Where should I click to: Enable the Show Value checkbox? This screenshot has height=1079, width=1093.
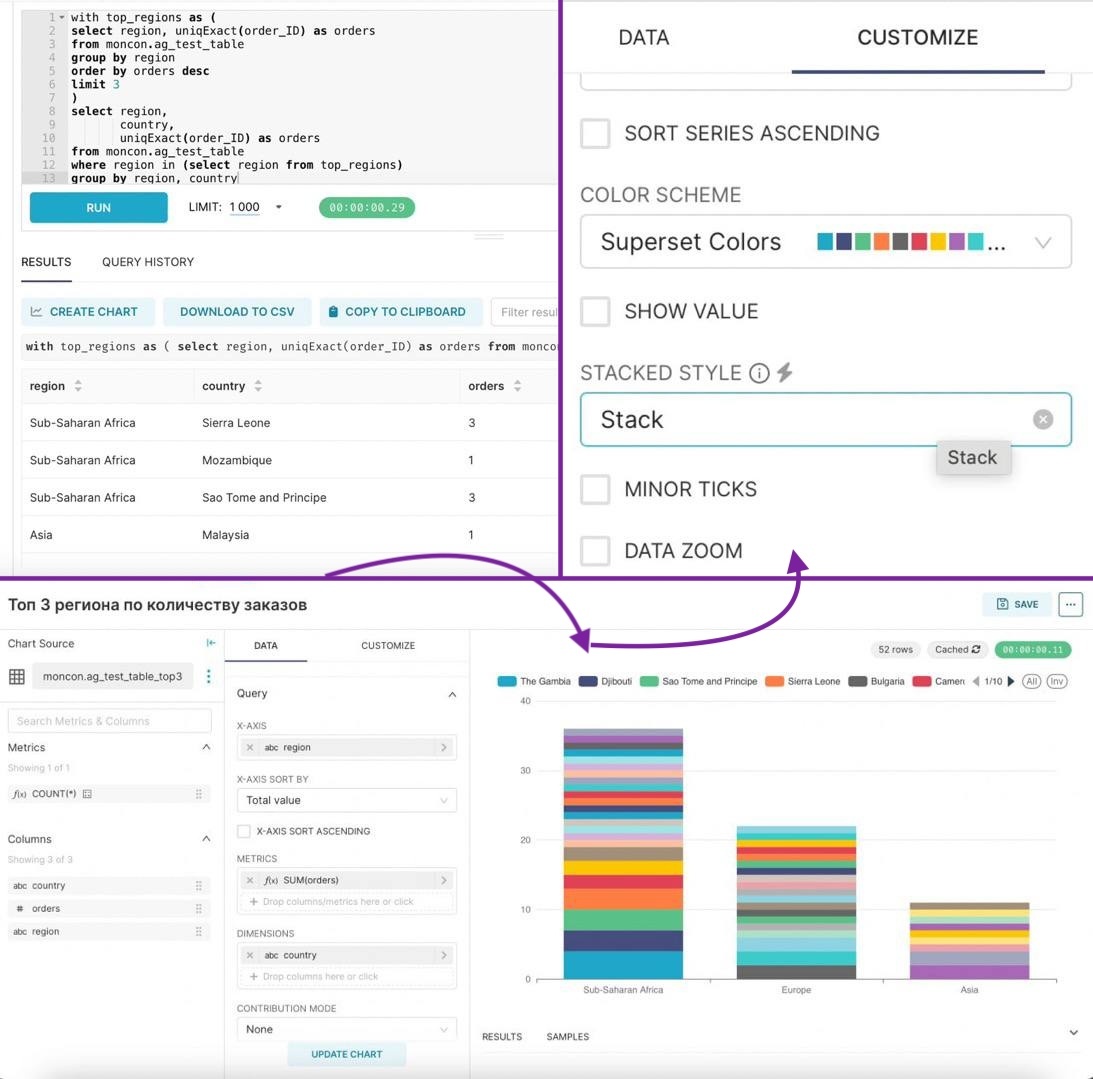[595, 311]
